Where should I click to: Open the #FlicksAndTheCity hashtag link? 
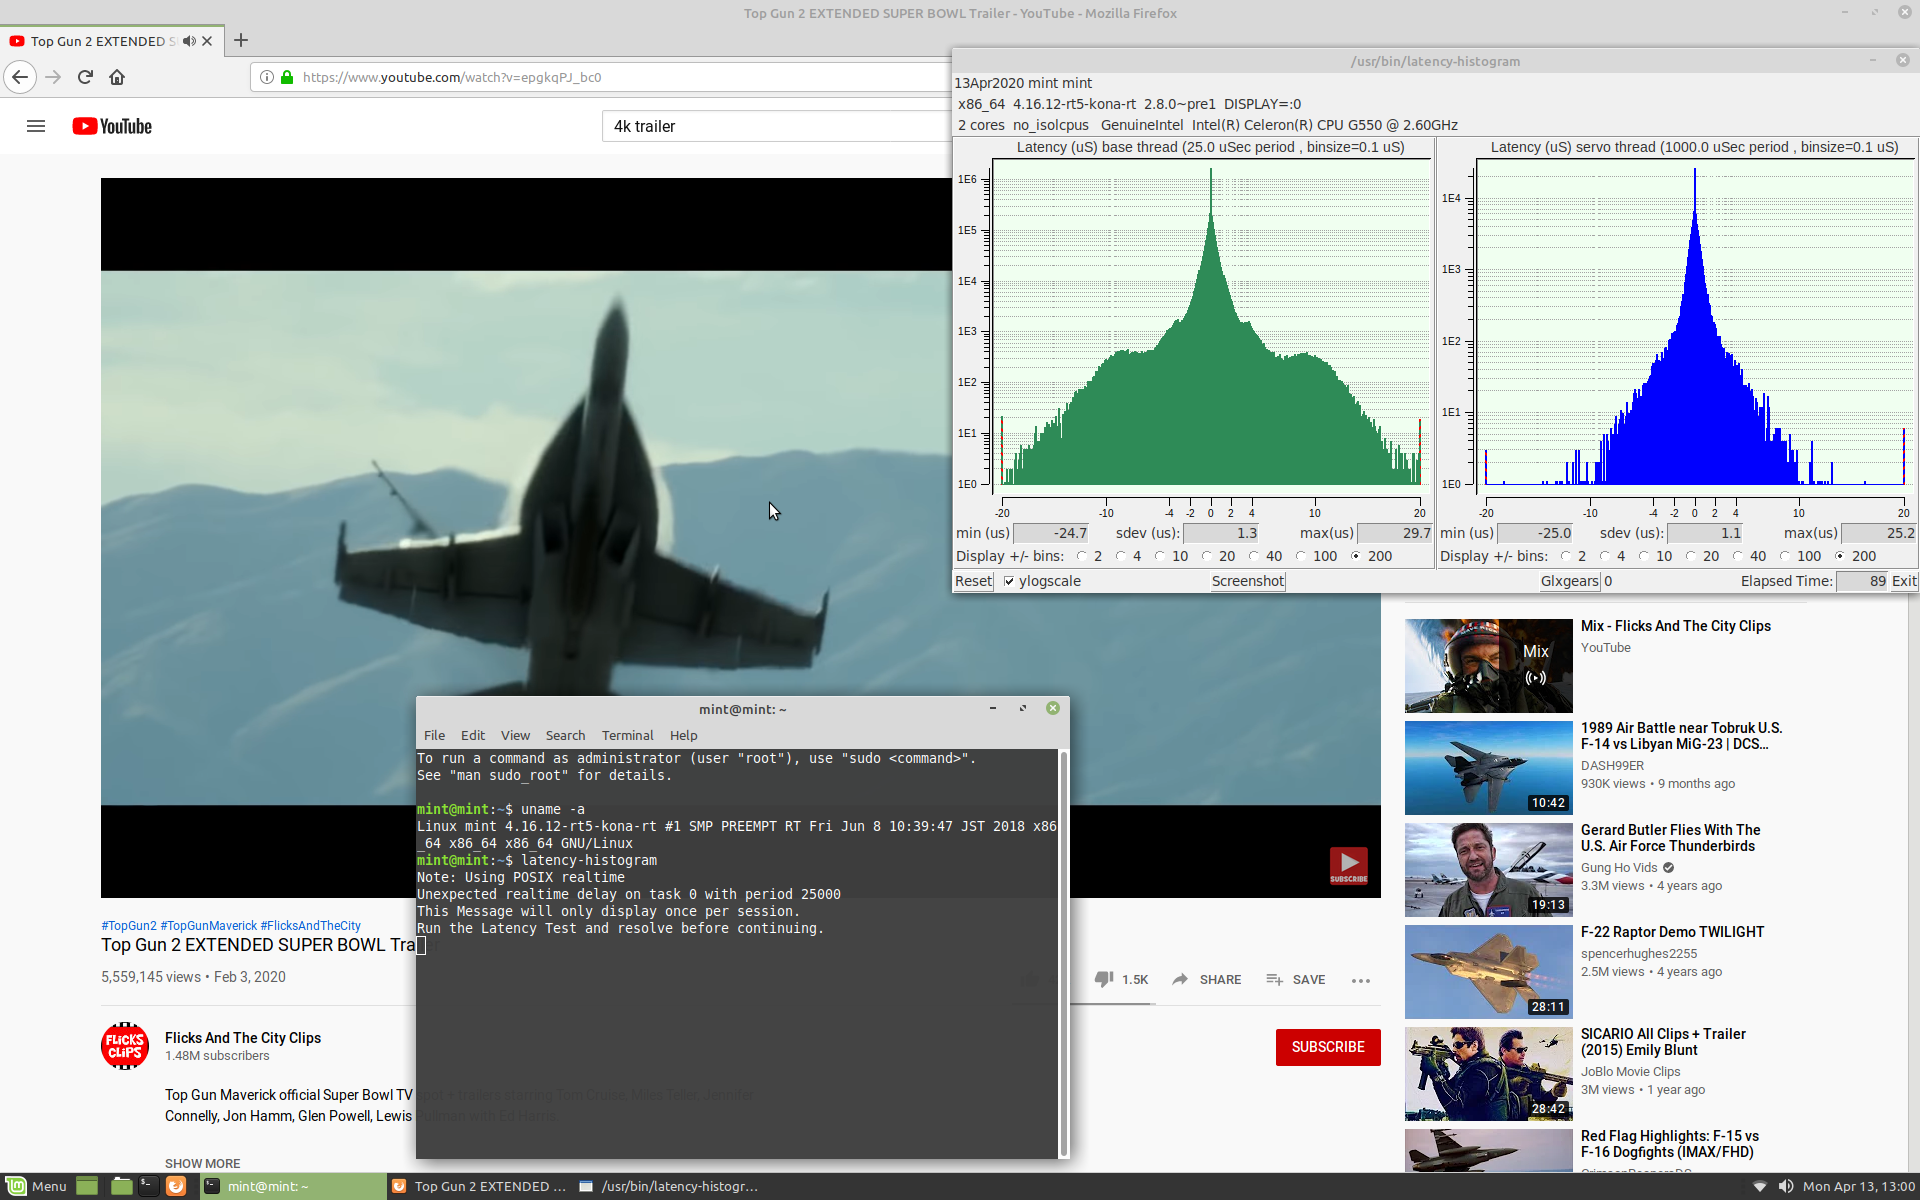click(311, 925)
